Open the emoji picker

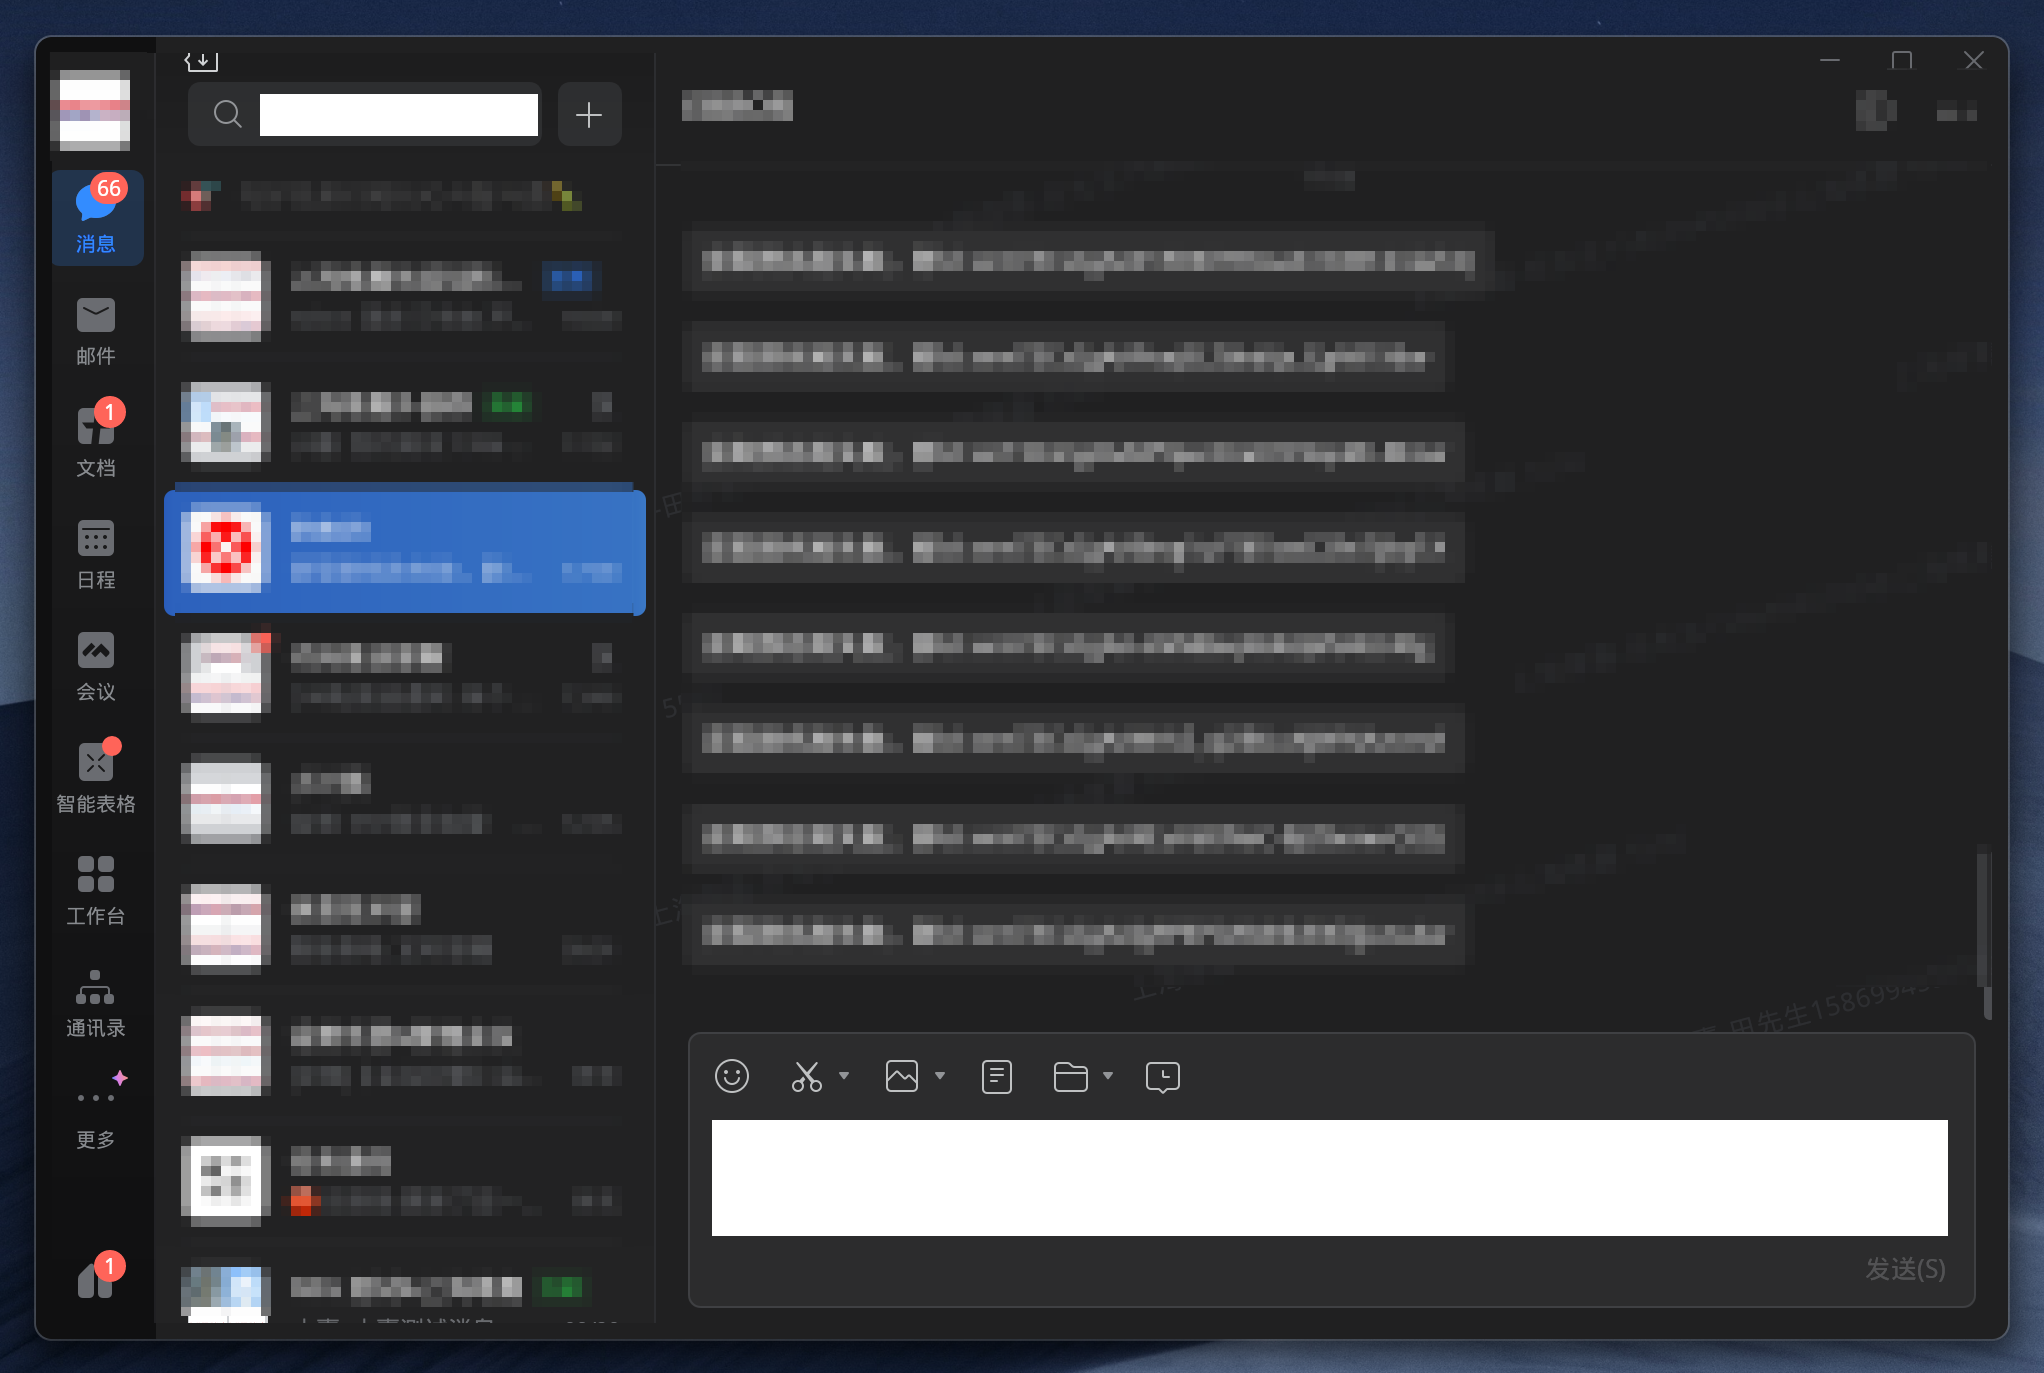coord(732,1076)
